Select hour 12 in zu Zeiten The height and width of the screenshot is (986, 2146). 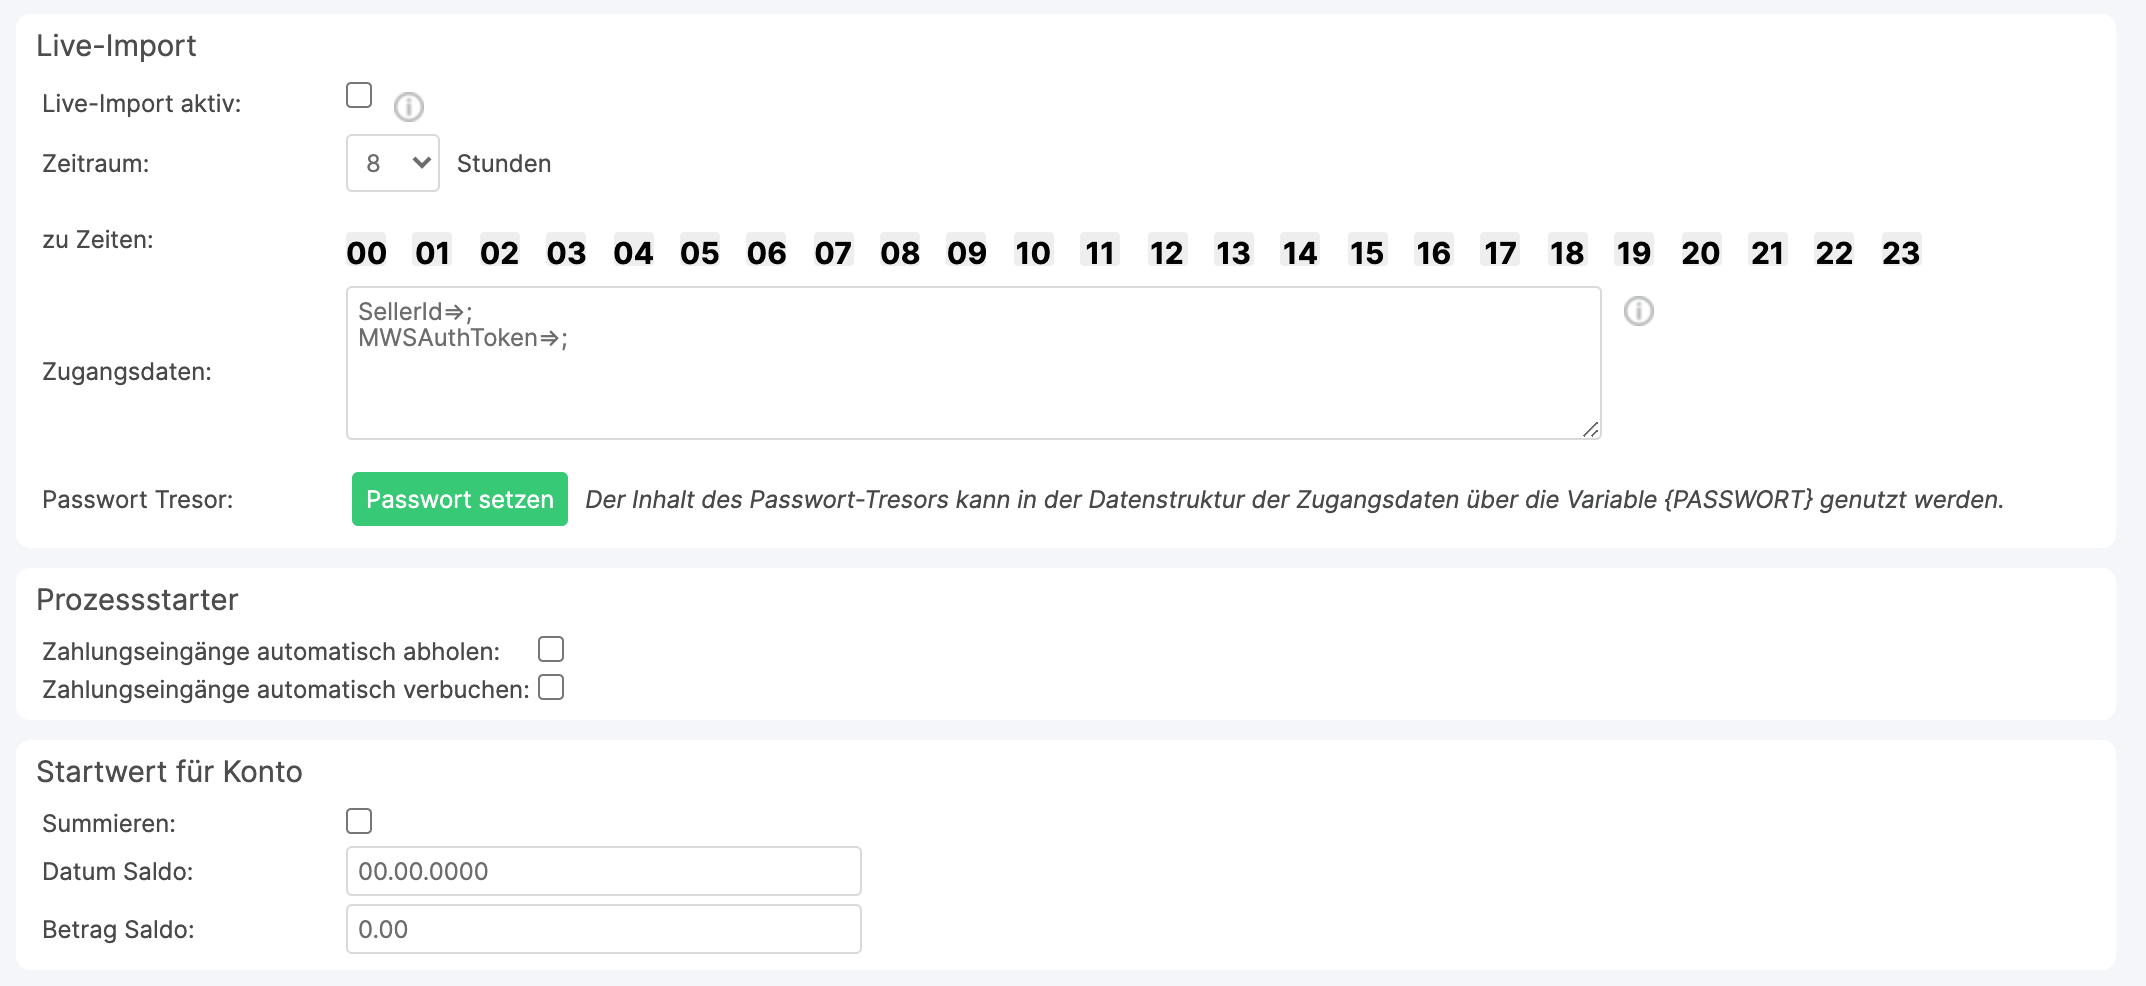(x=1166, y=252)
